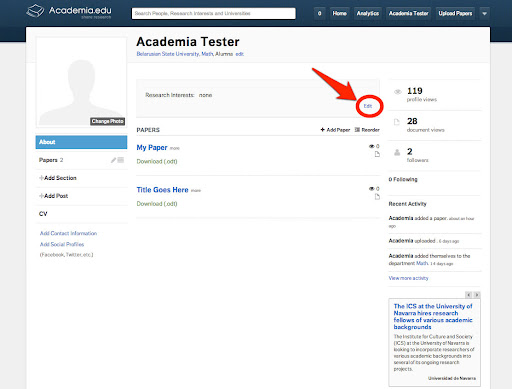Open the My Paper title link
The width and height of the screenshot is (512, 389).
[152, 147]
